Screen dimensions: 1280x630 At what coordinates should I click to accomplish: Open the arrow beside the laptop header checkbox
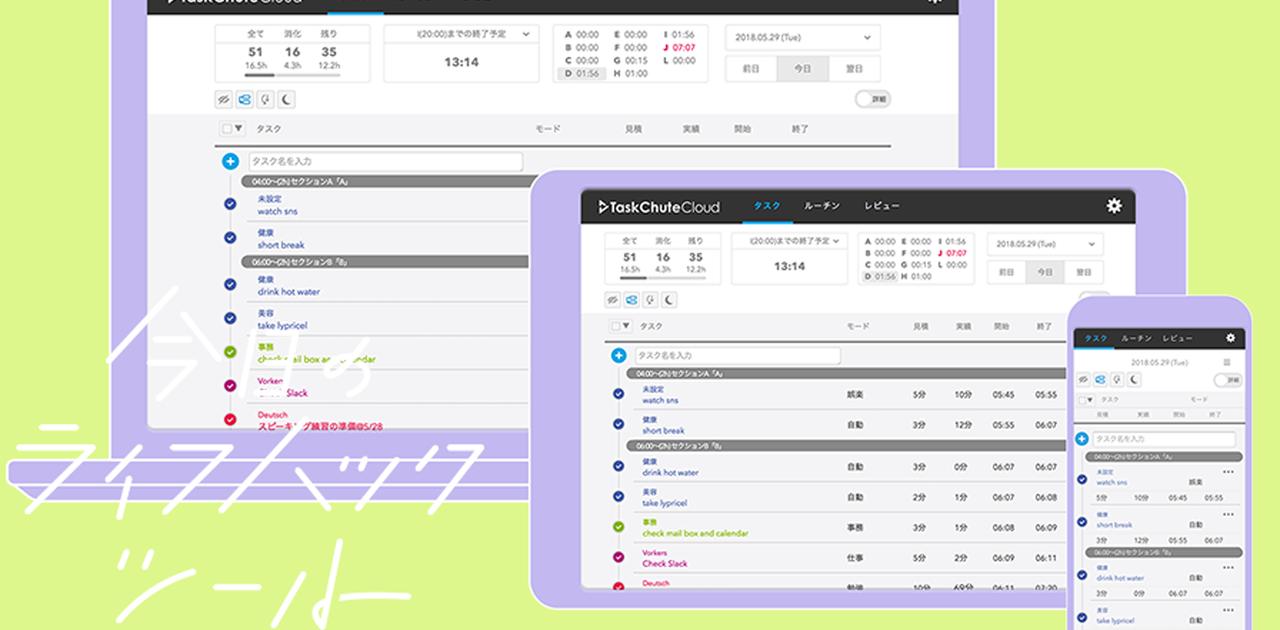point(240,129)
